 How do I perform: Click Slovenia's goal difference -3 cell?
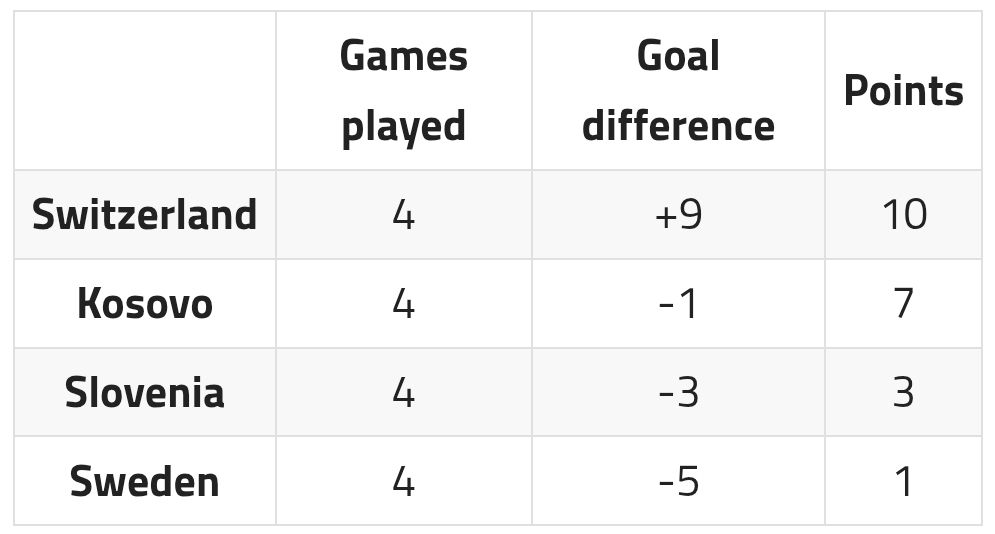pyautogui.click(x=678, y=392)
